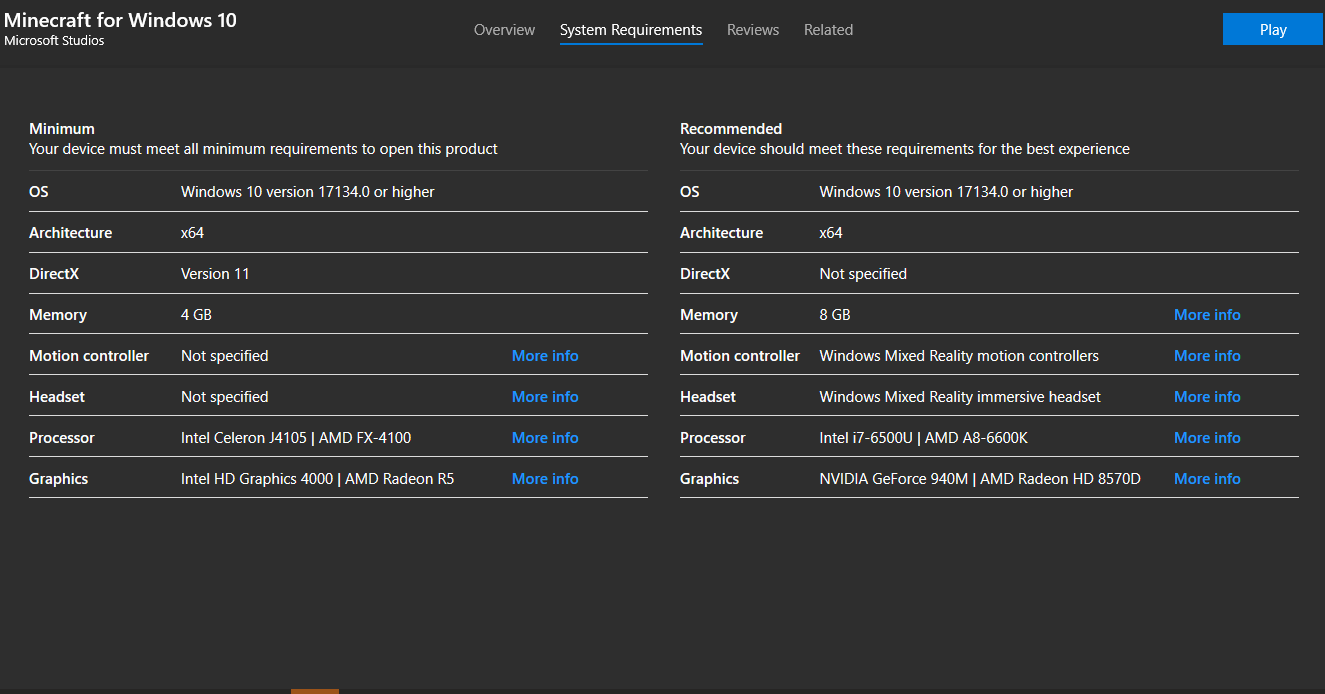Open More info for minimum Headset
This screenshot has width=1325, height=694.
(545, 397)
